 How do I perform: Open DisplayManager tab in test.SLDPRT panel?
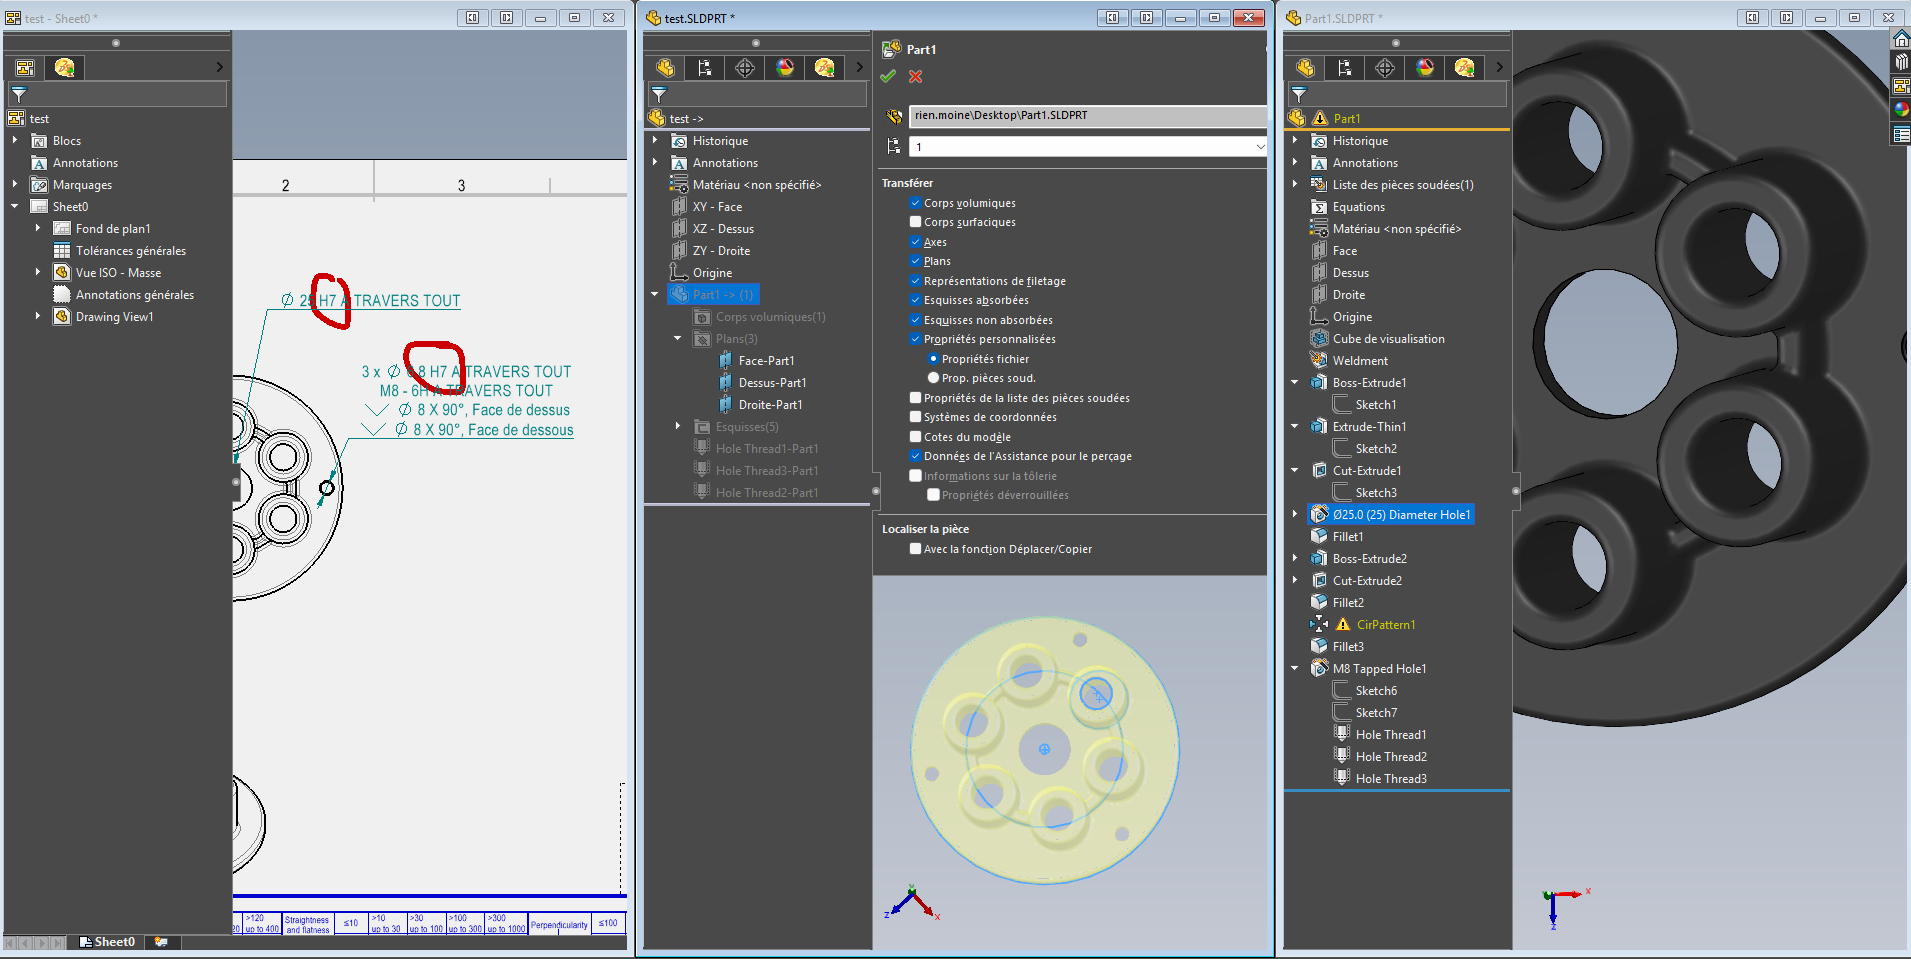click(785, 68)
